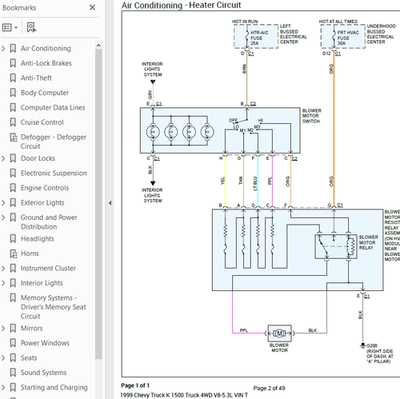Click the find current bookmark icon

click(31, 27)
